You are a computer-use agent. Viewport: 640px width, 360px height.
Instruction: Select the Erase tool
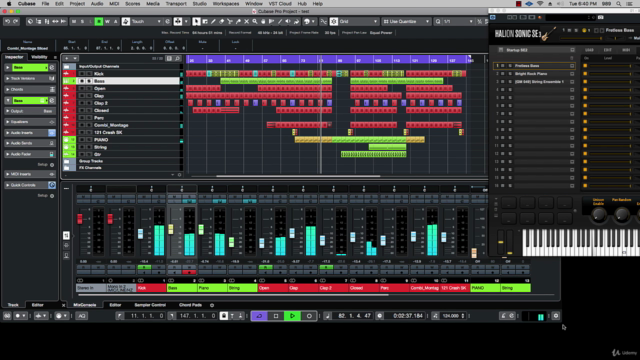pyautogui.click(x=222, y=21)
